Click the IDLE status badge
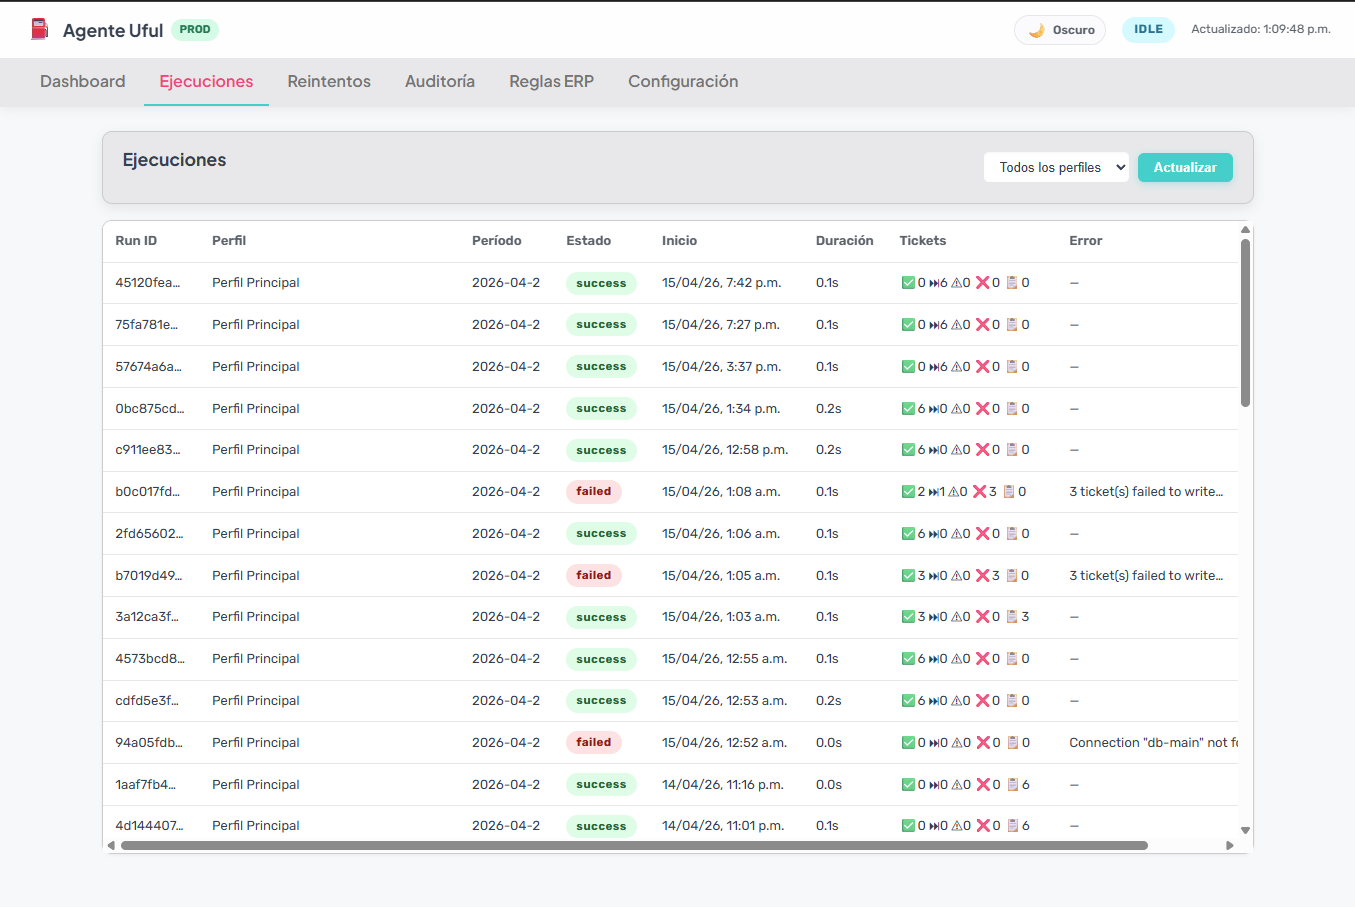The height and width of the screenshot is (907, 1355). click(1148, 30)
